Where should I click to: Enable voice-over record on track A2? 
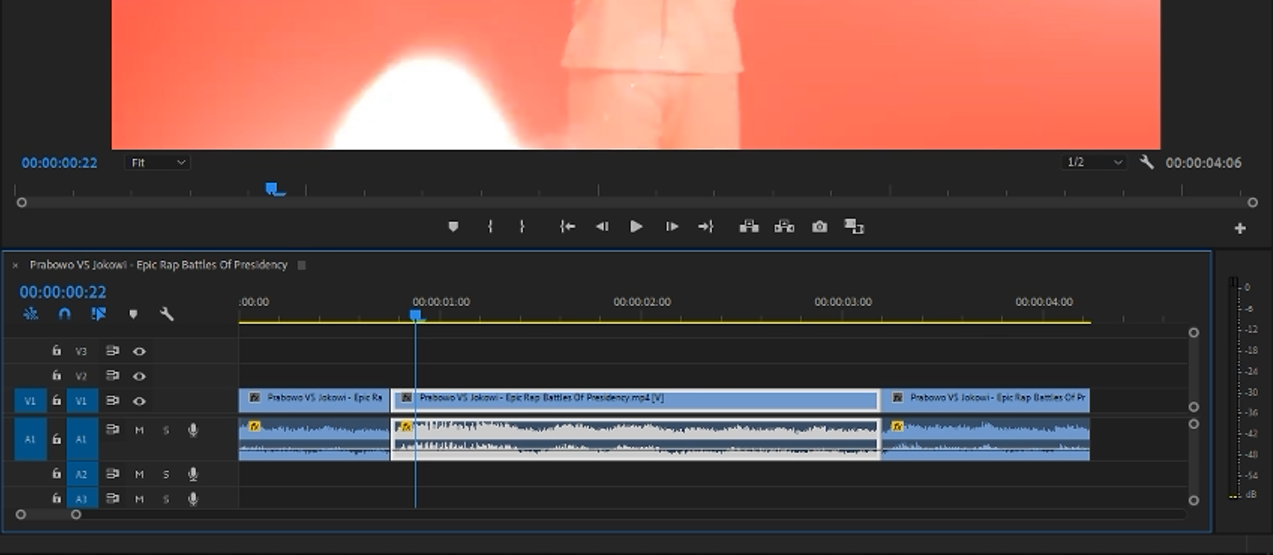[193, 474]
